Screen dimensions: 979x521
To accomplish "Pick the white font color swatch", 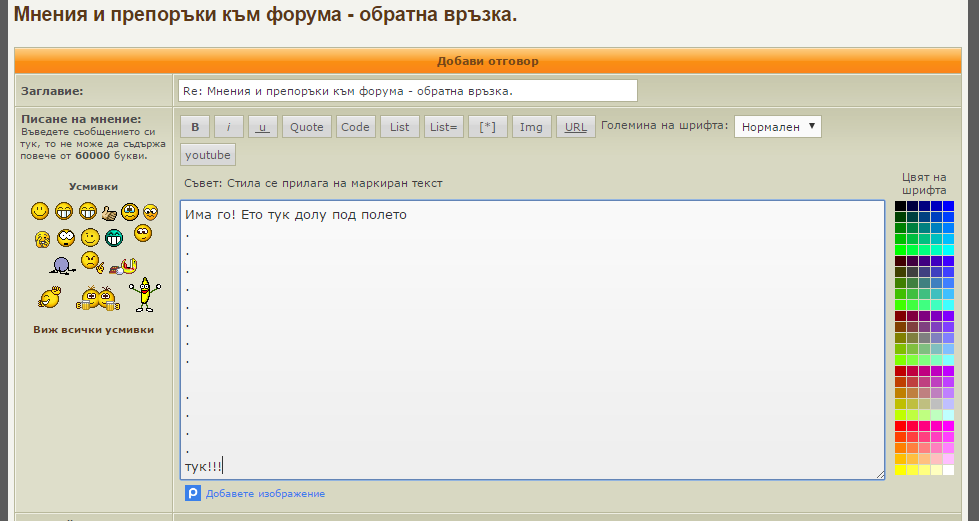I will pyautogui.click(x=948, y=470).
